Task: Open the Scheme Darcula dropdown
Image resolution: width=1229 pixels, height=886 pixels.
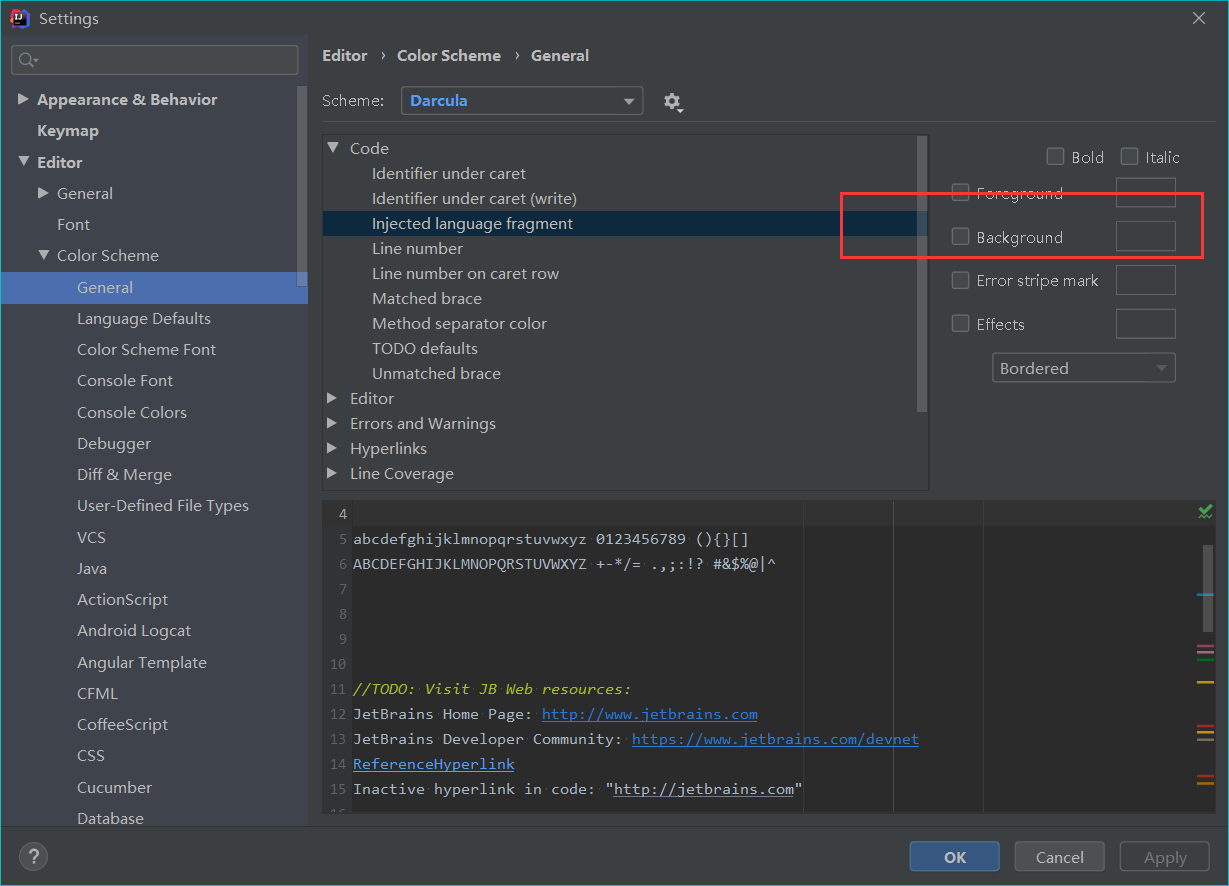Action: tap(522, 101)
